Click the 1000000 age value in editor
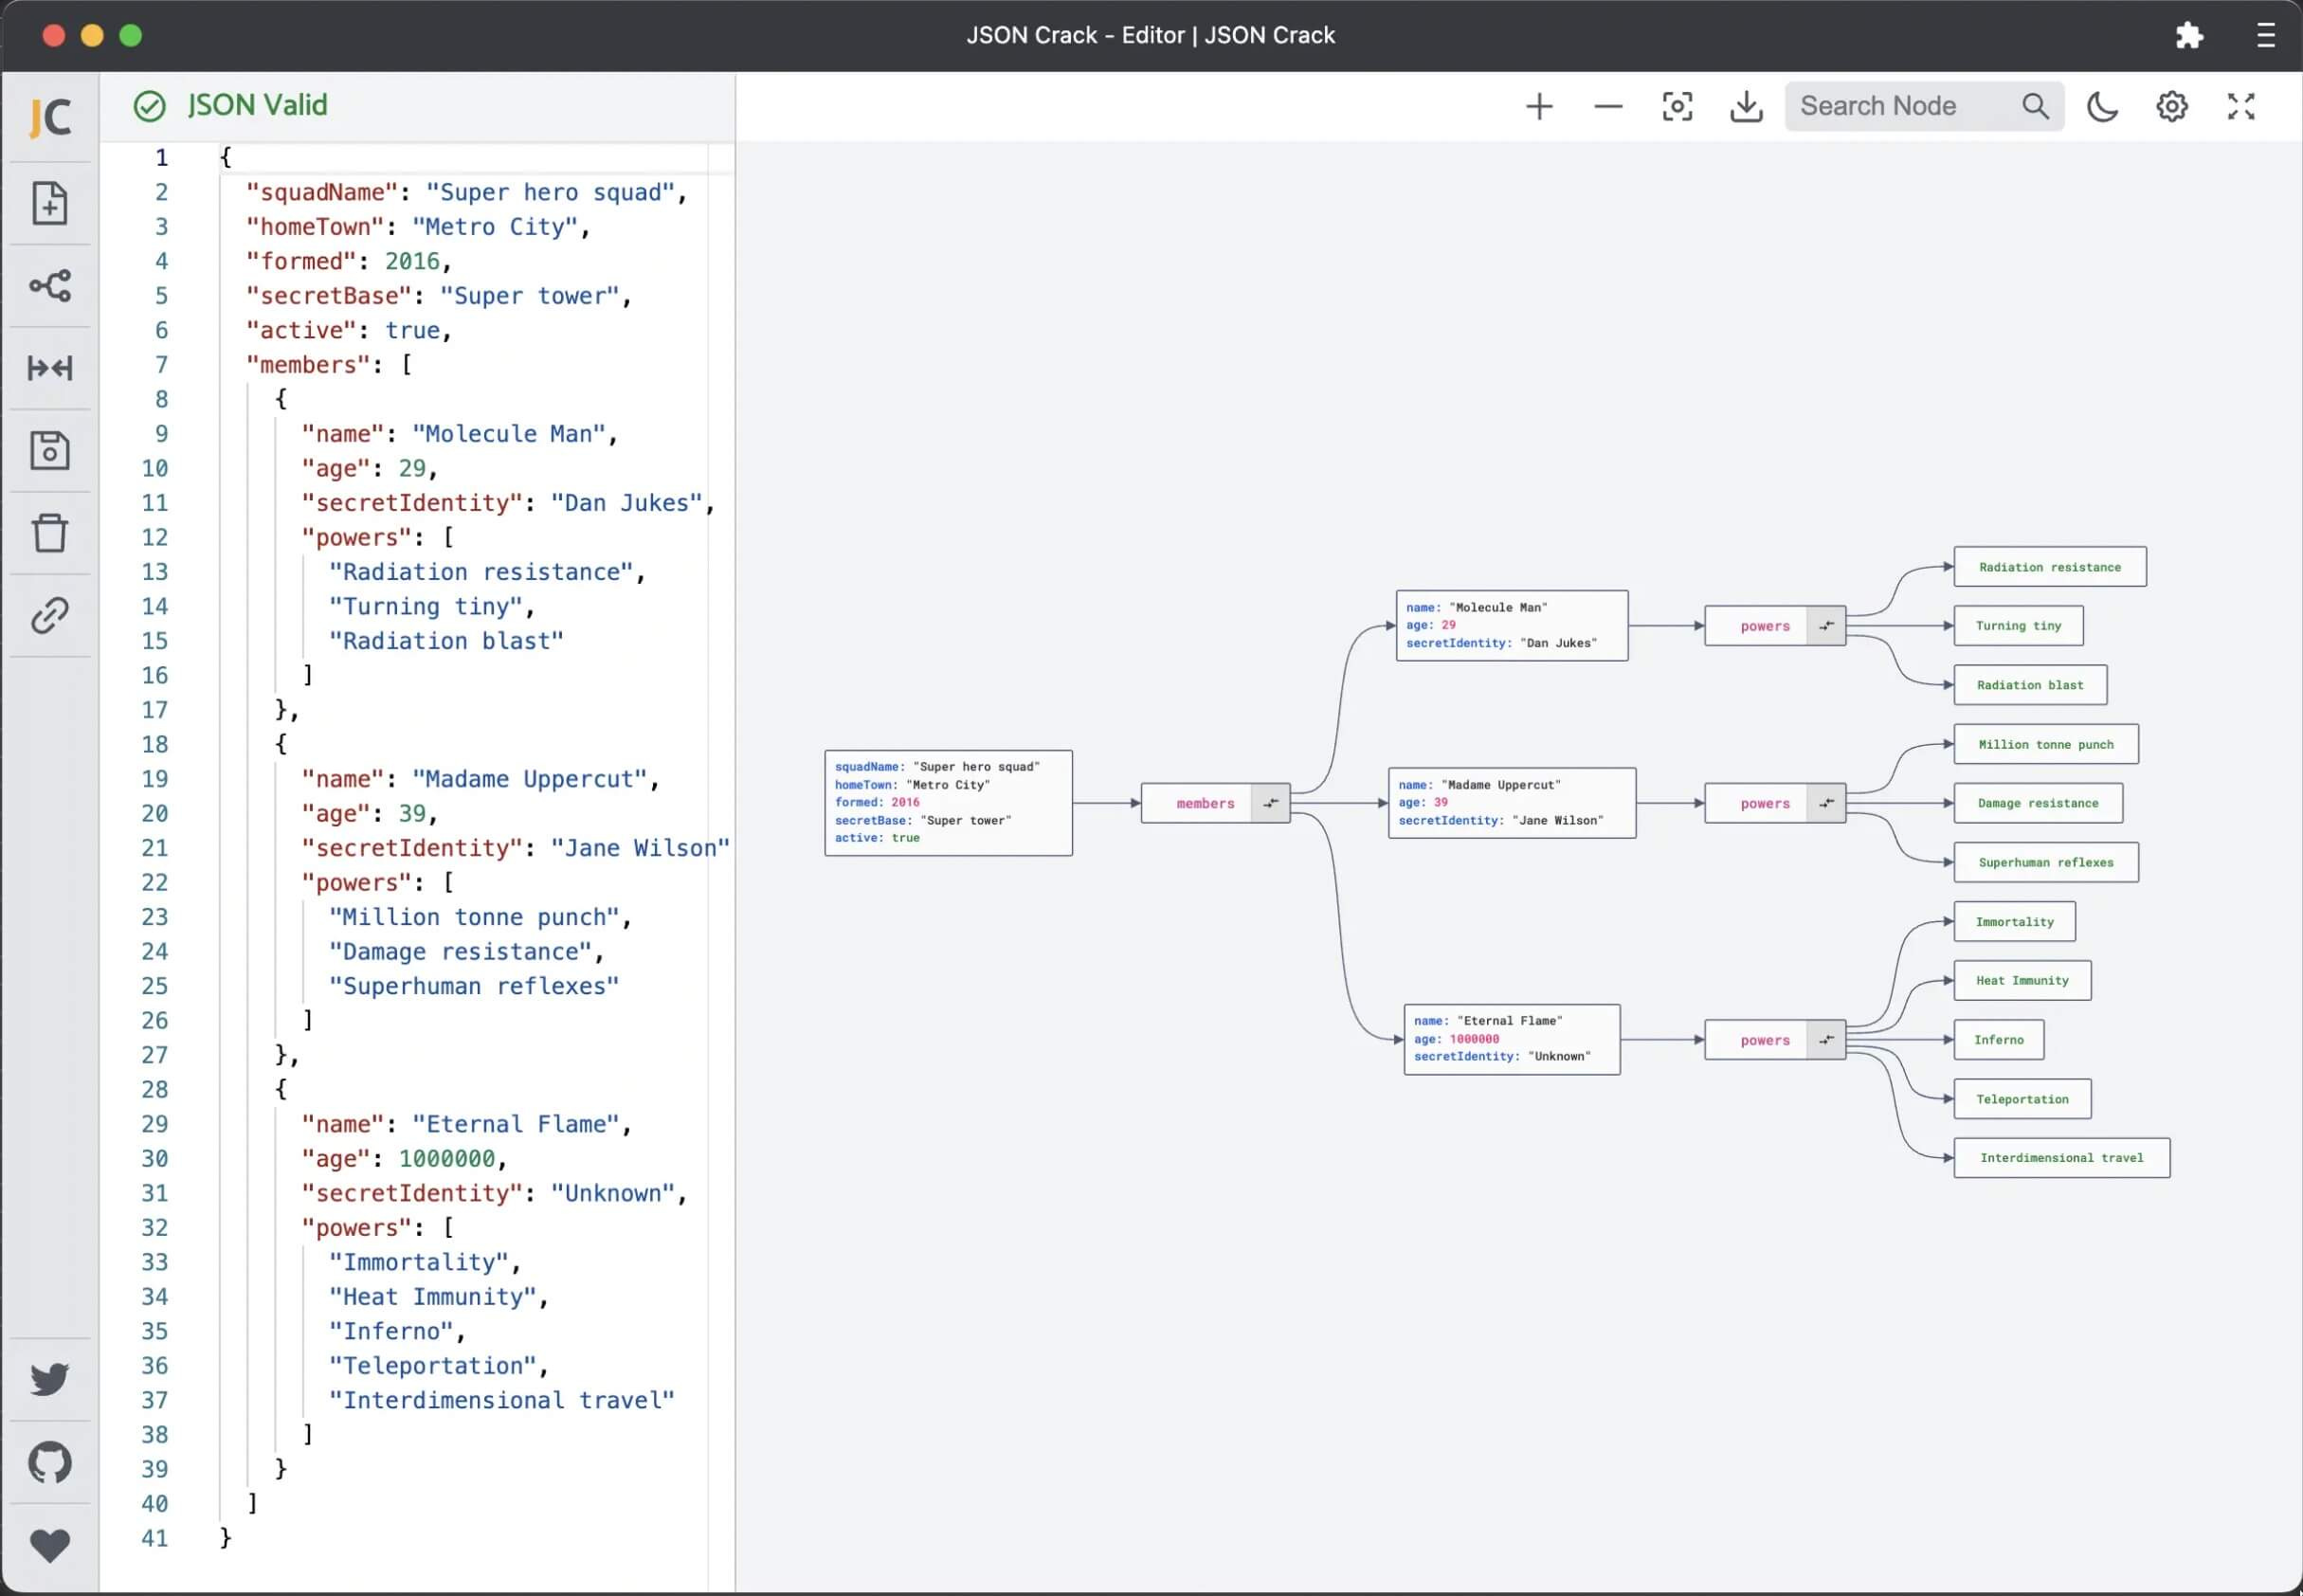The image size is (2303, 1596). (x=447, y=1159)
